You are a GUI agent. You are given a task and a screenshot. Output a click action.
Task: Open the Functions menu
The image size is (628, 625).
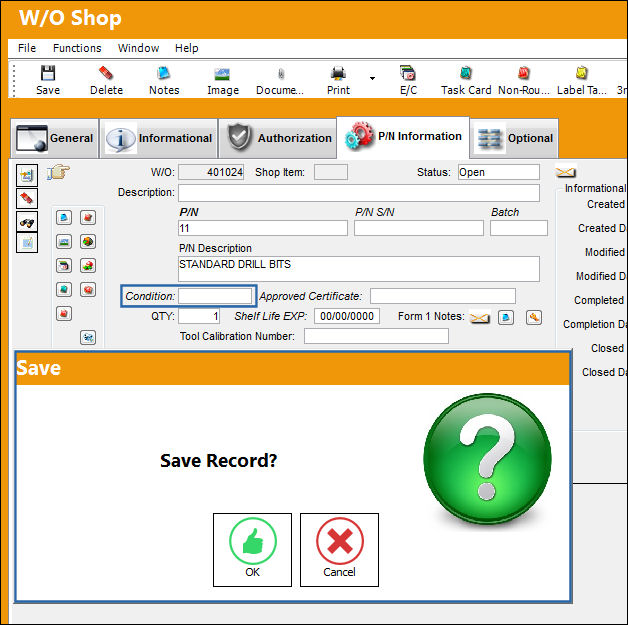[77, 48]
